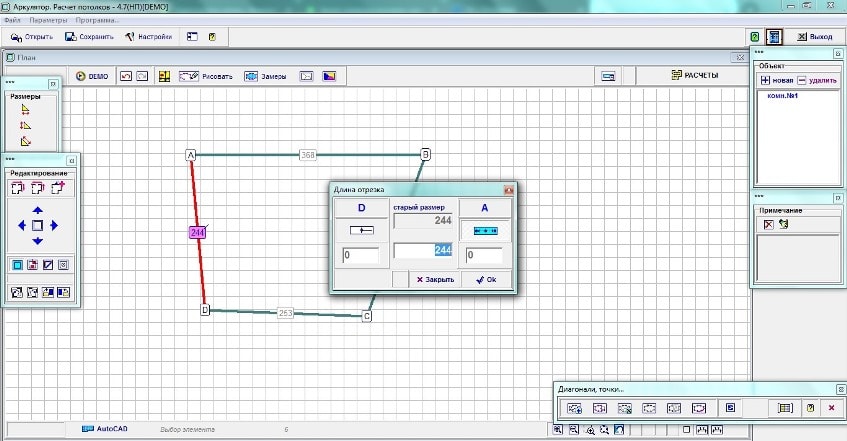Click the right arrow in Редактирование panel
The width and height of the screenshot is (847, 441).
pyautogui.click(x=54, y=226)
